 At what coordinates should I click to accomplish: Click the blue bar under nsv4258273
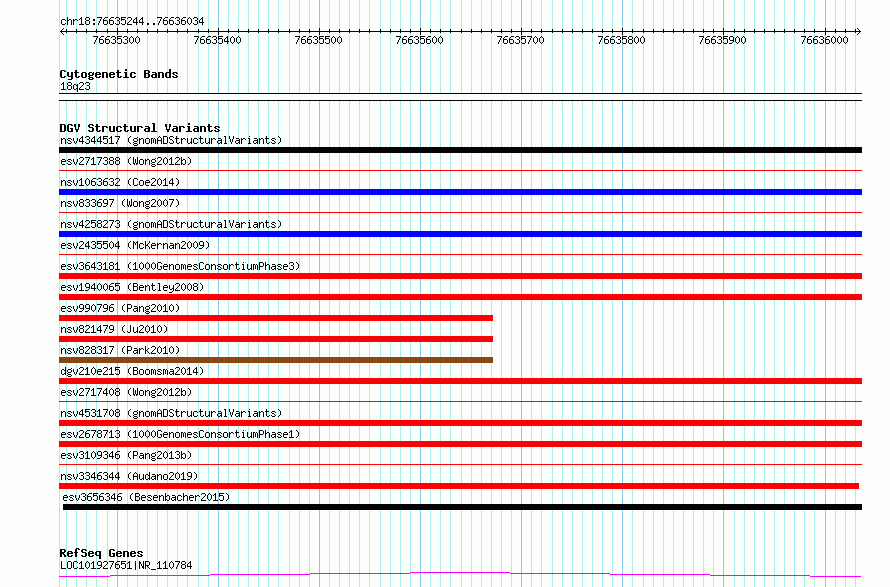[x=460, y=234]
